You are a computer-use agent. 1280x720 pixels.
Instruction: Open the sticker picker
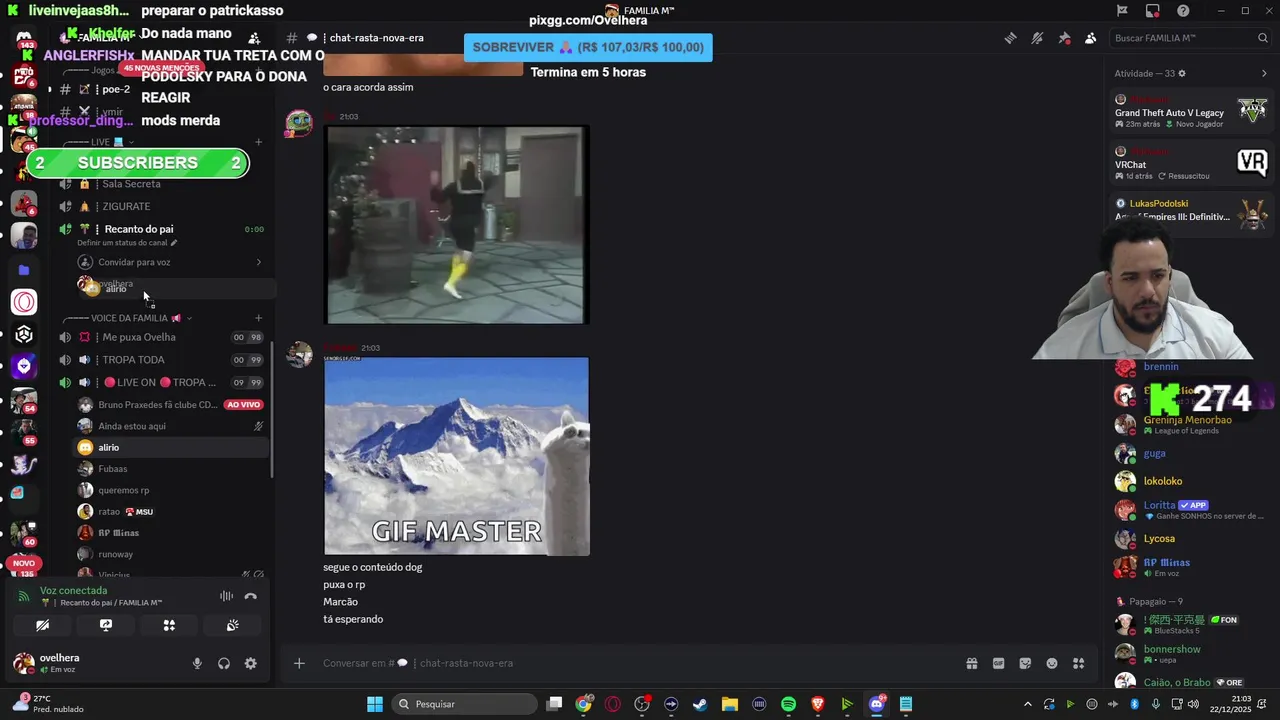pos(1025,663)
